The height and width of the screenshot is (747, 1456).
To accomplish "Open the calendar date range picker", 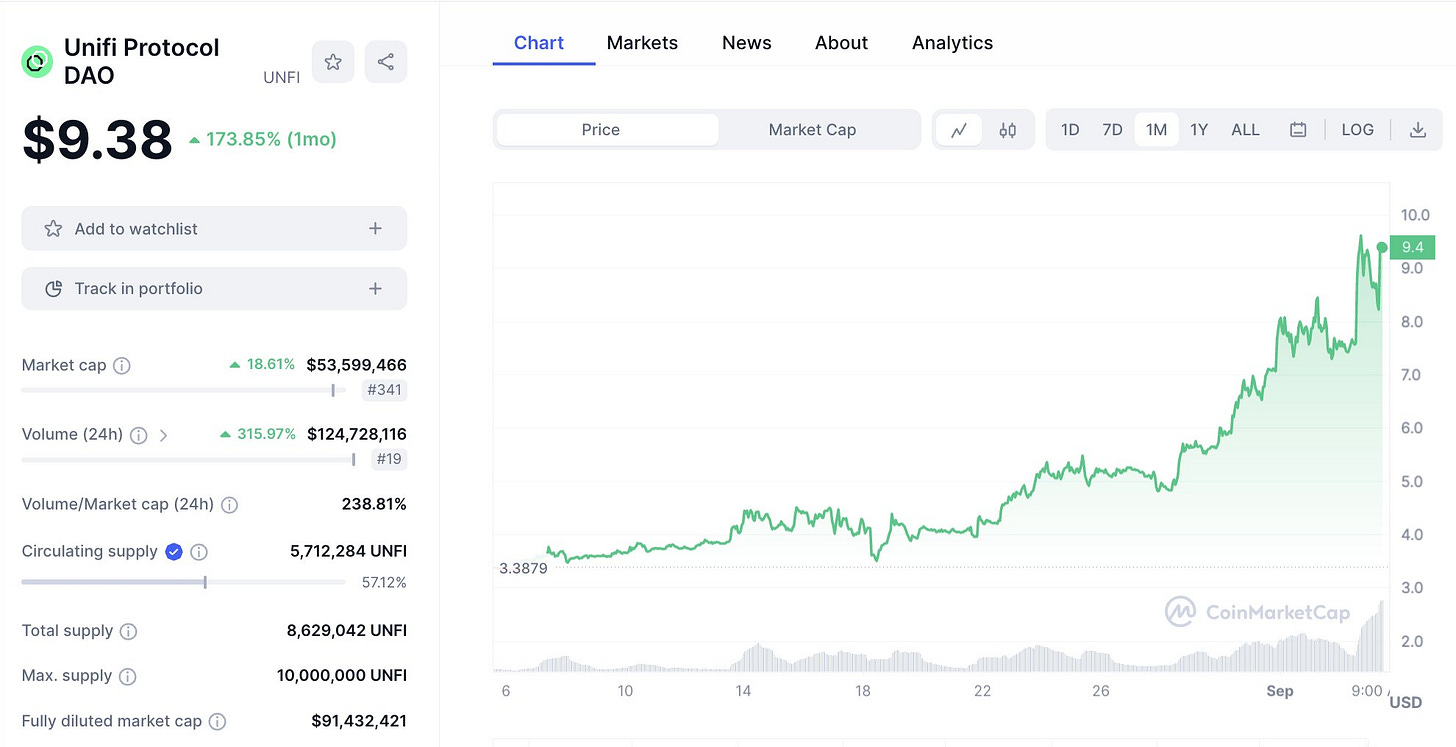I will pos(1298,130).
